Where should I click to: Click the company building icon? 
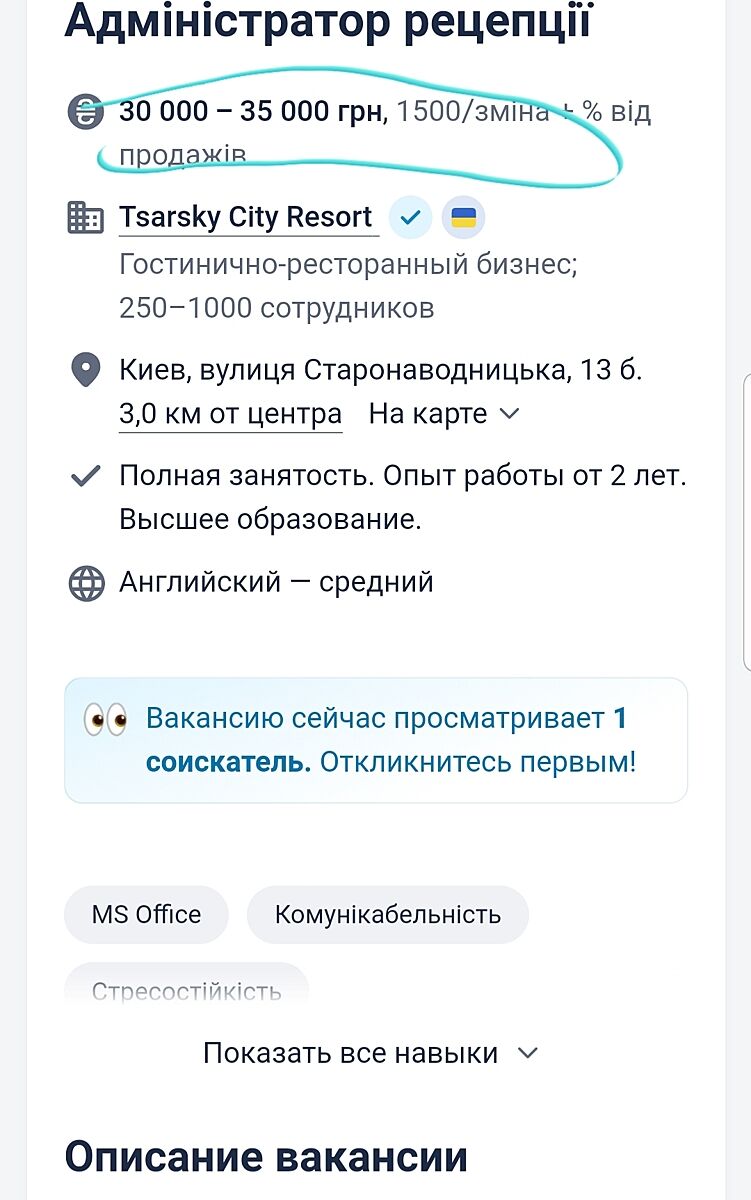(x=86, y=217)
